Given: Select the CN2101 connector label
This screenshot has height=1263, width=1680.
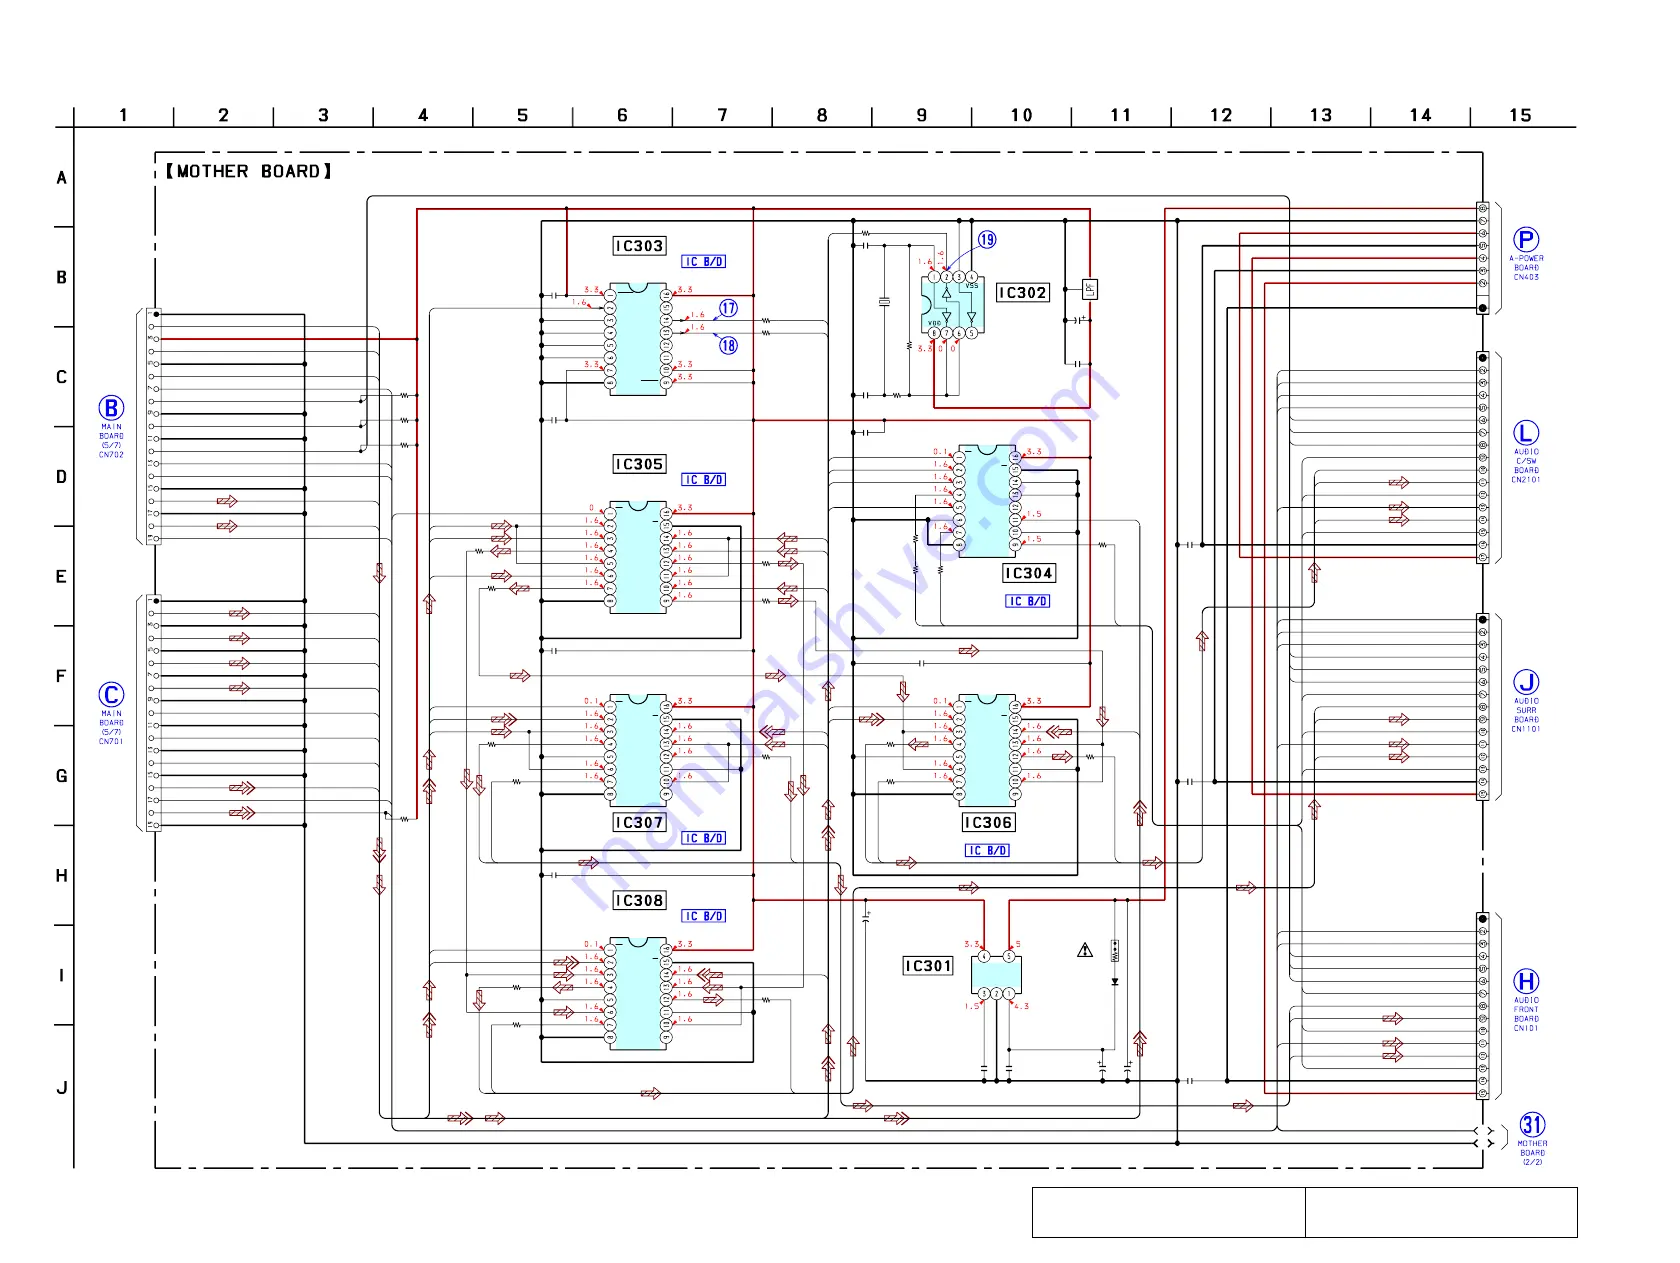Looking at the screenshot, I should point(1526,480).
